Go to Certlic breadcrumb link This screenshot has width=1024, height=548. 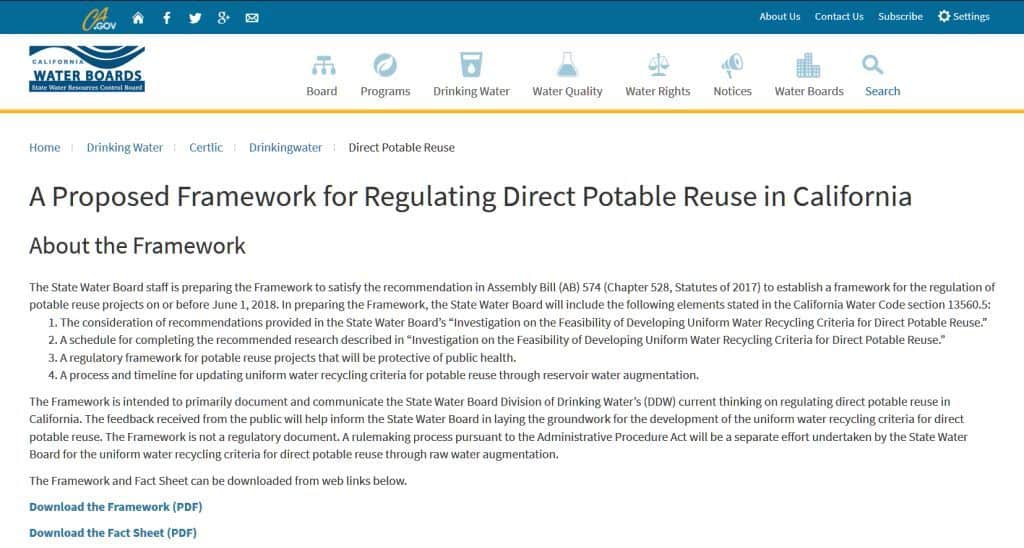[206, 148]
